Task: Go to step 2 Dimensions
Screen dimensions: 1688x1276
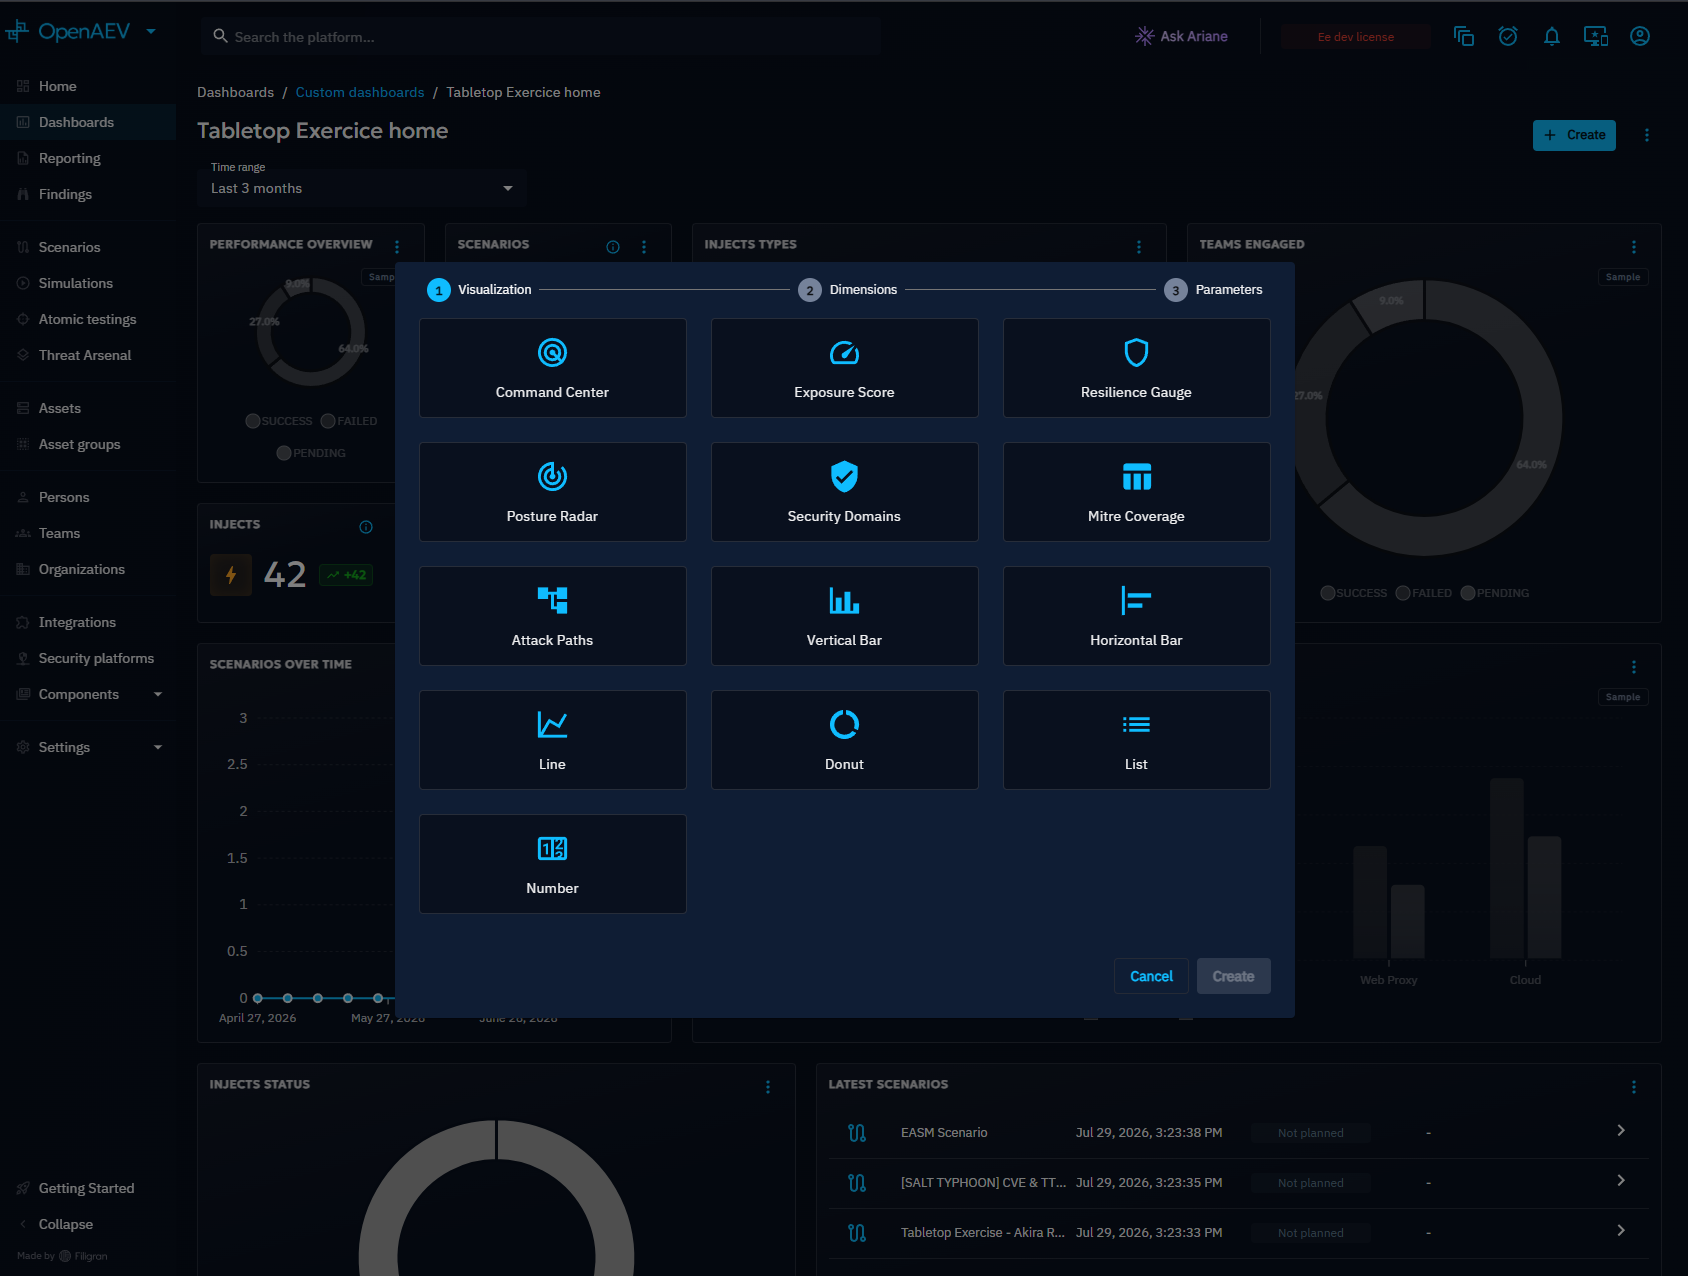Action: (848, 290)
